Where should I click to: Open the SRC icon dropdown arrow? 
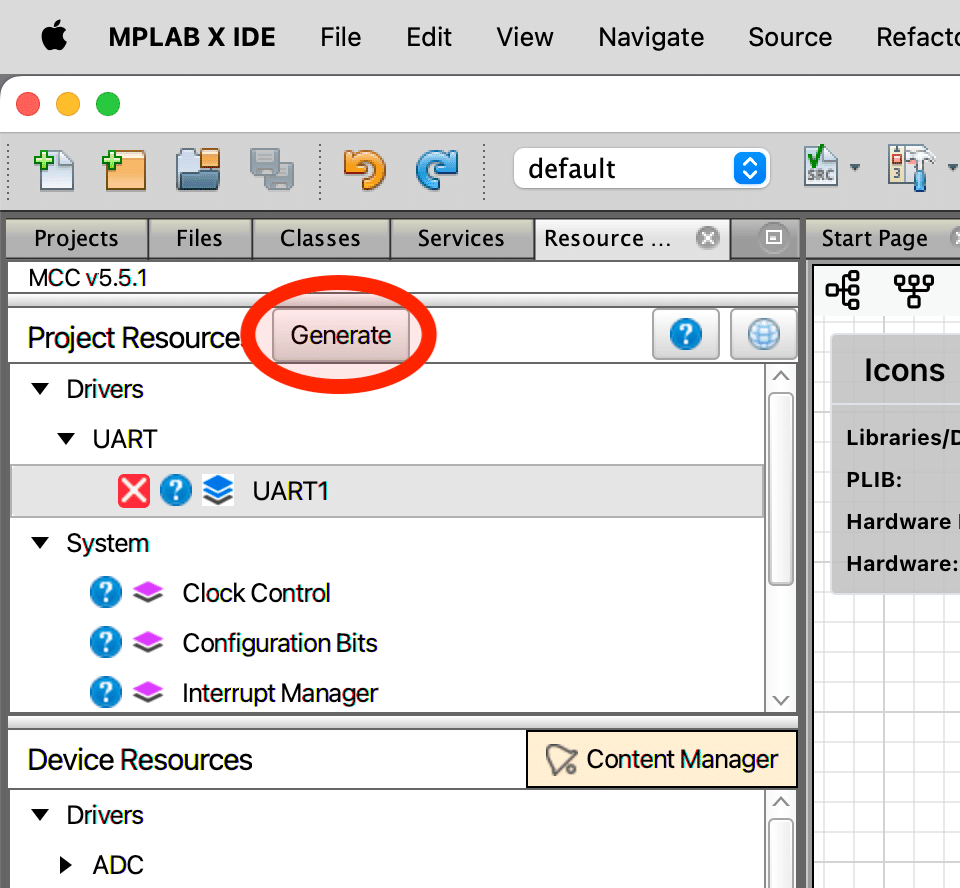click(x=855, y=167)
